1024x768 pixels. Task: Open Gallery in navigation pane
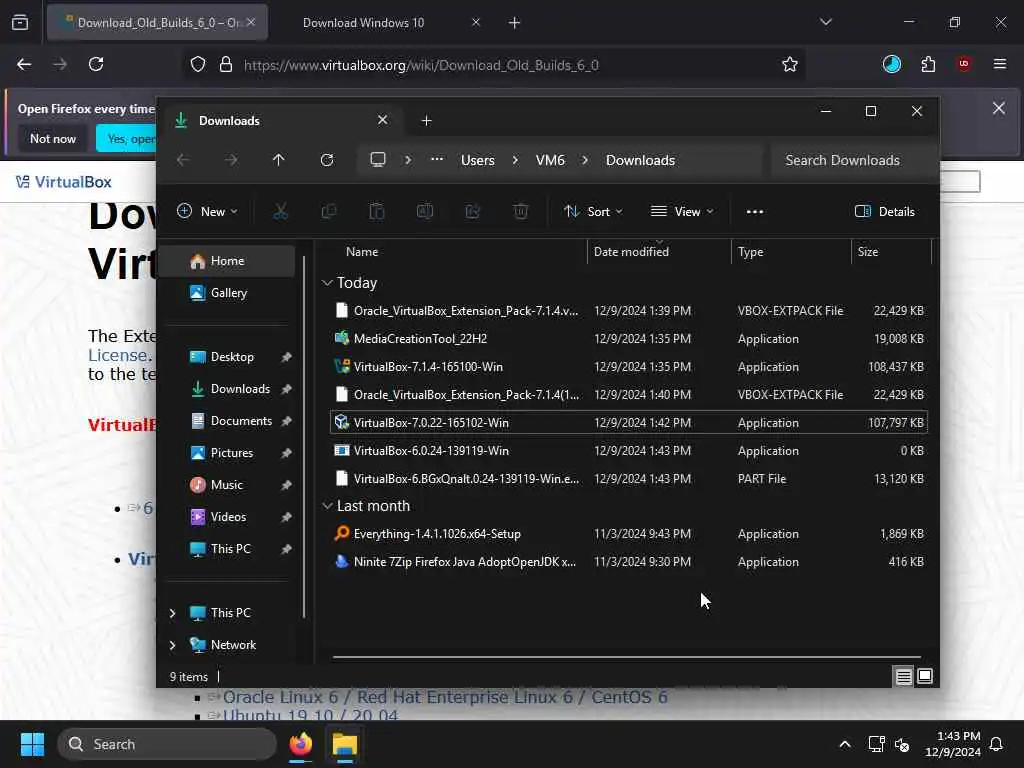tap(227, 293)
